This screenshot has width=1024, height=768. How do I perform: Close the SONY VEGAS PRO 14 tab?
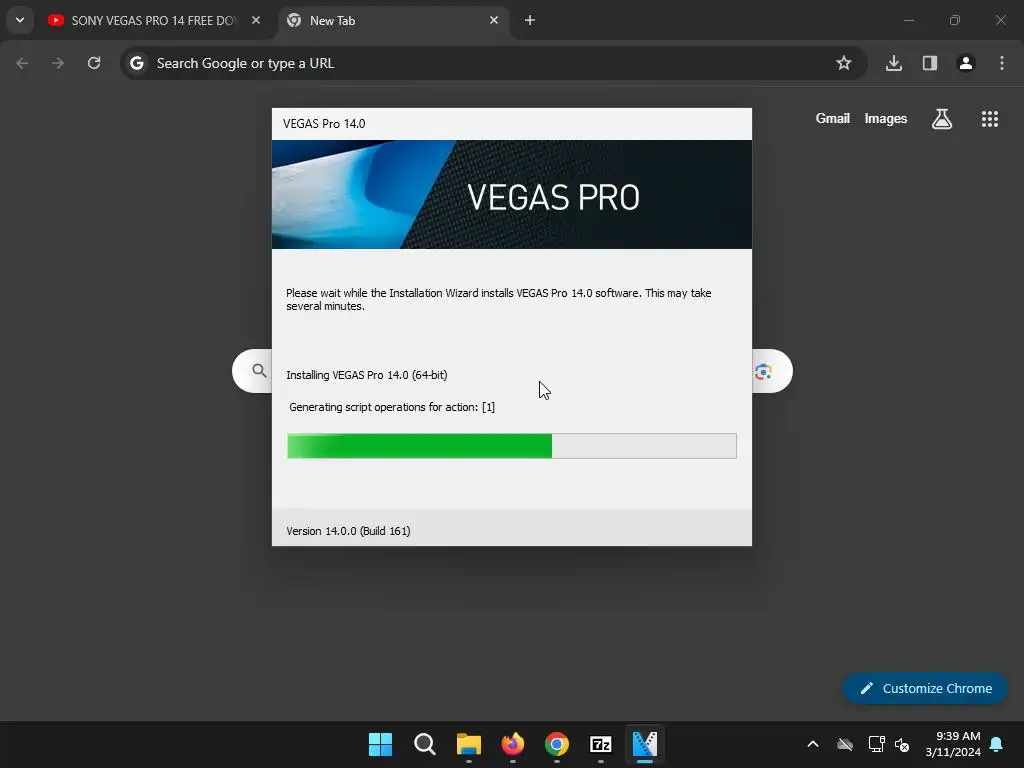[x=256, y=20]
